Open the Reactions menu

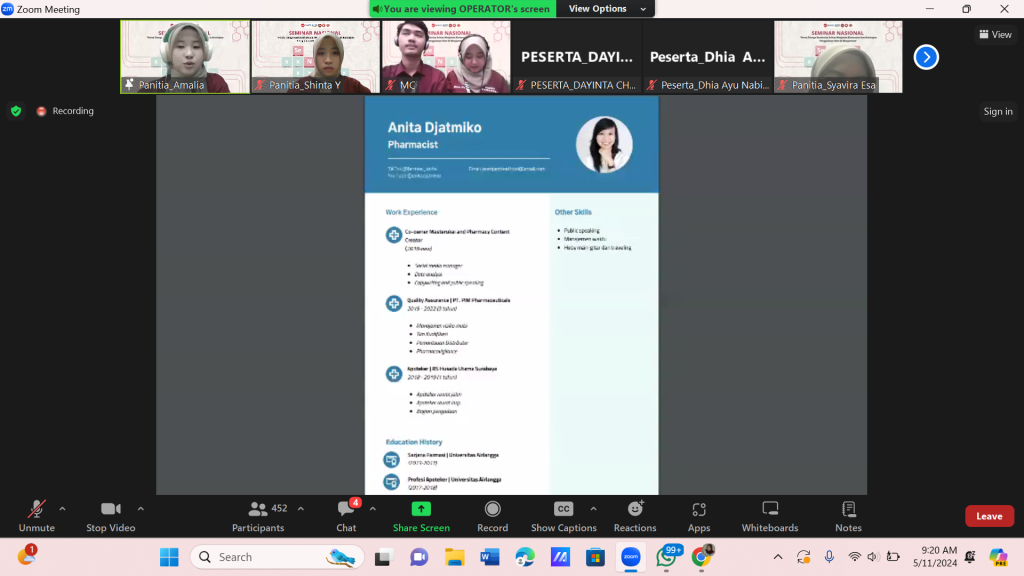pyautogui.click(x=635, y=516)
